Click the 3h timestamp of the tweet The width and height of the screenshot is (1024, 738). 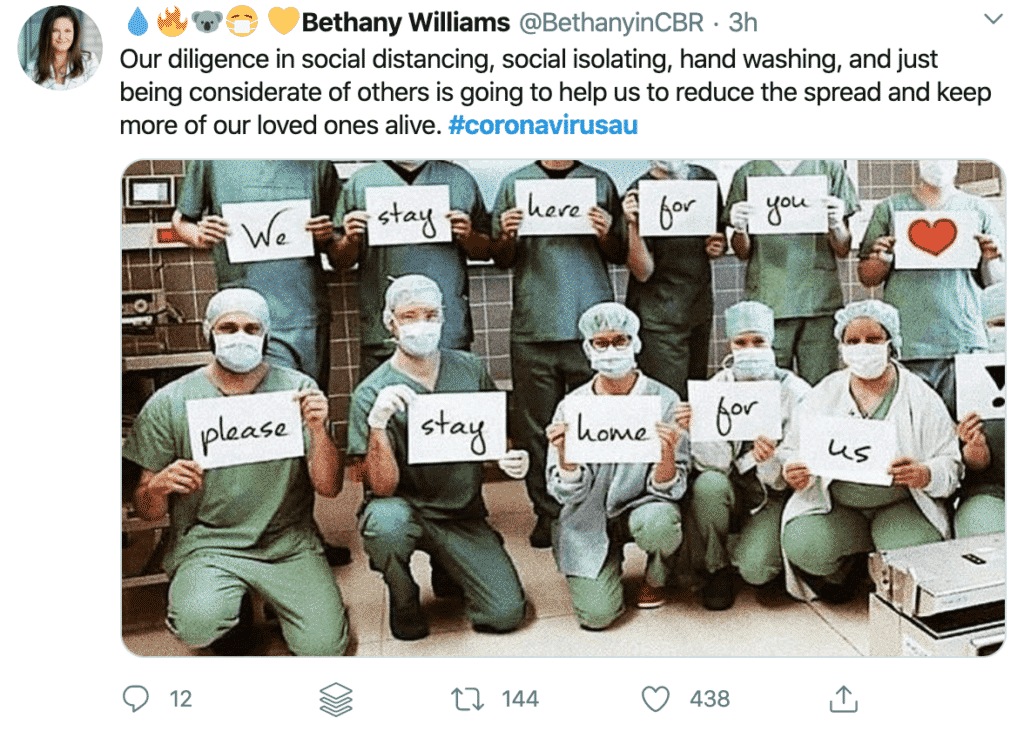[x=743, y=22]
